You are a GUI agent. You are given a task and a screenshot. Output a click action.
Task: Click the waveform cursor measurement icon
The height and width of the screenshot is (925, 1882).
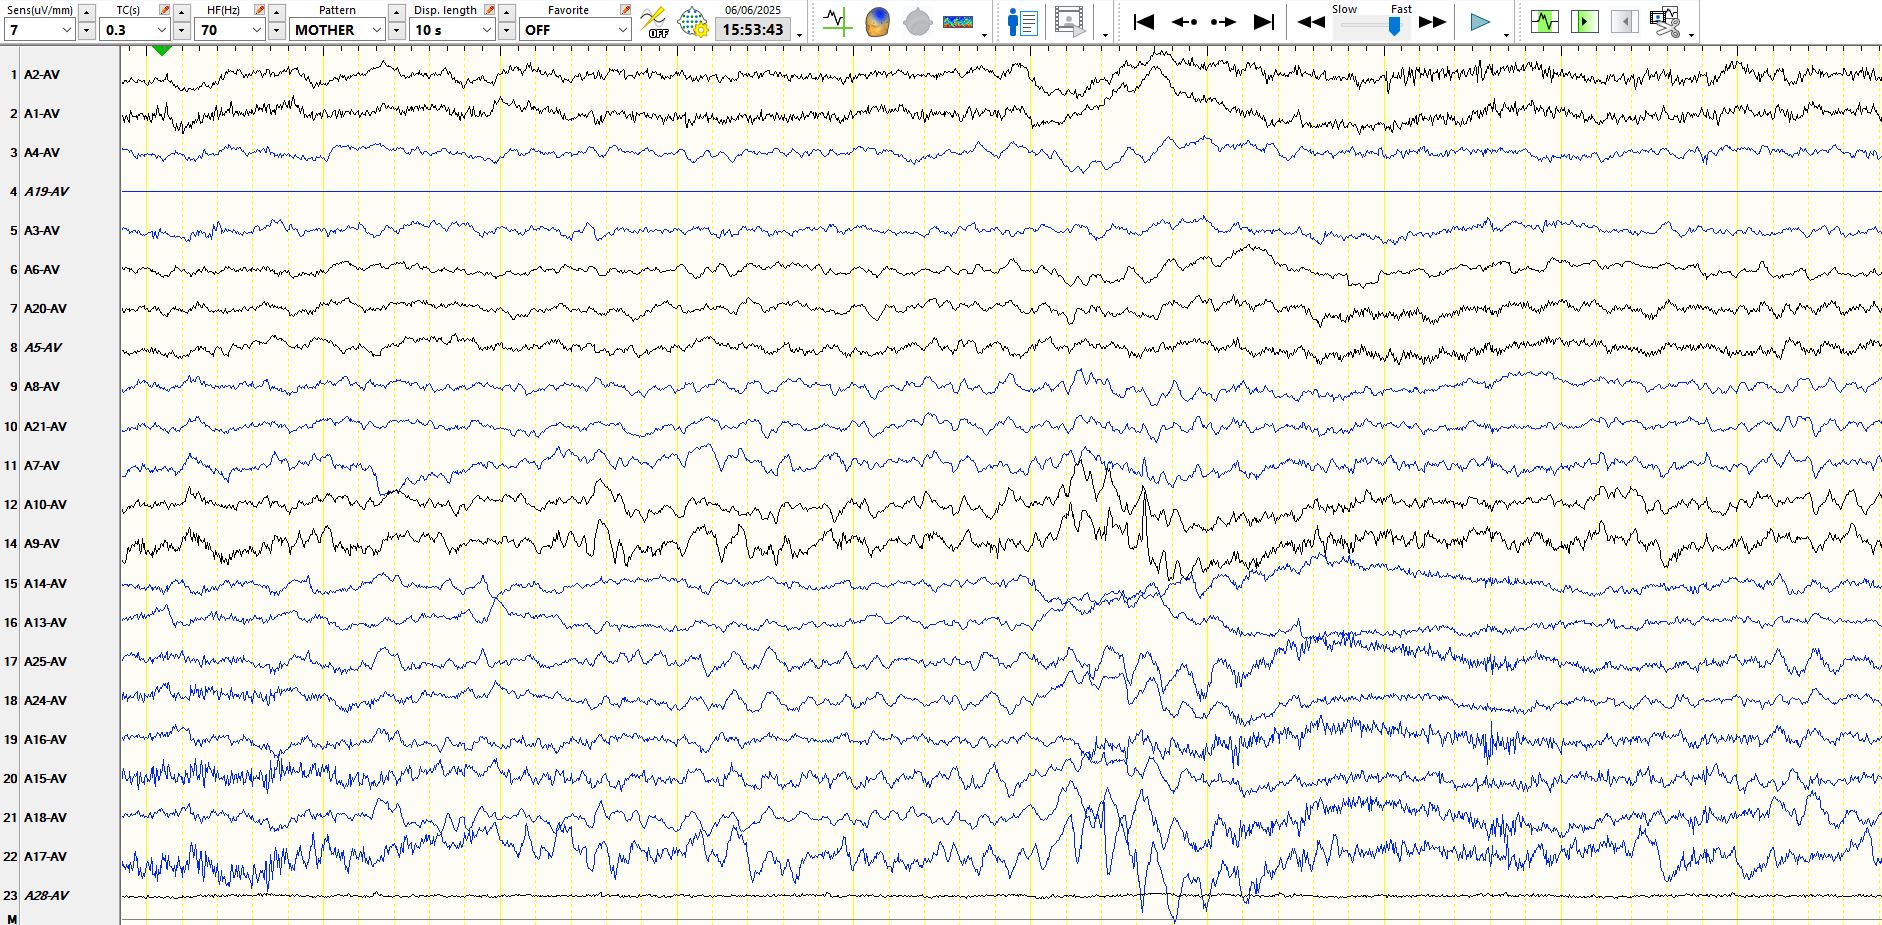coord(836,22)
